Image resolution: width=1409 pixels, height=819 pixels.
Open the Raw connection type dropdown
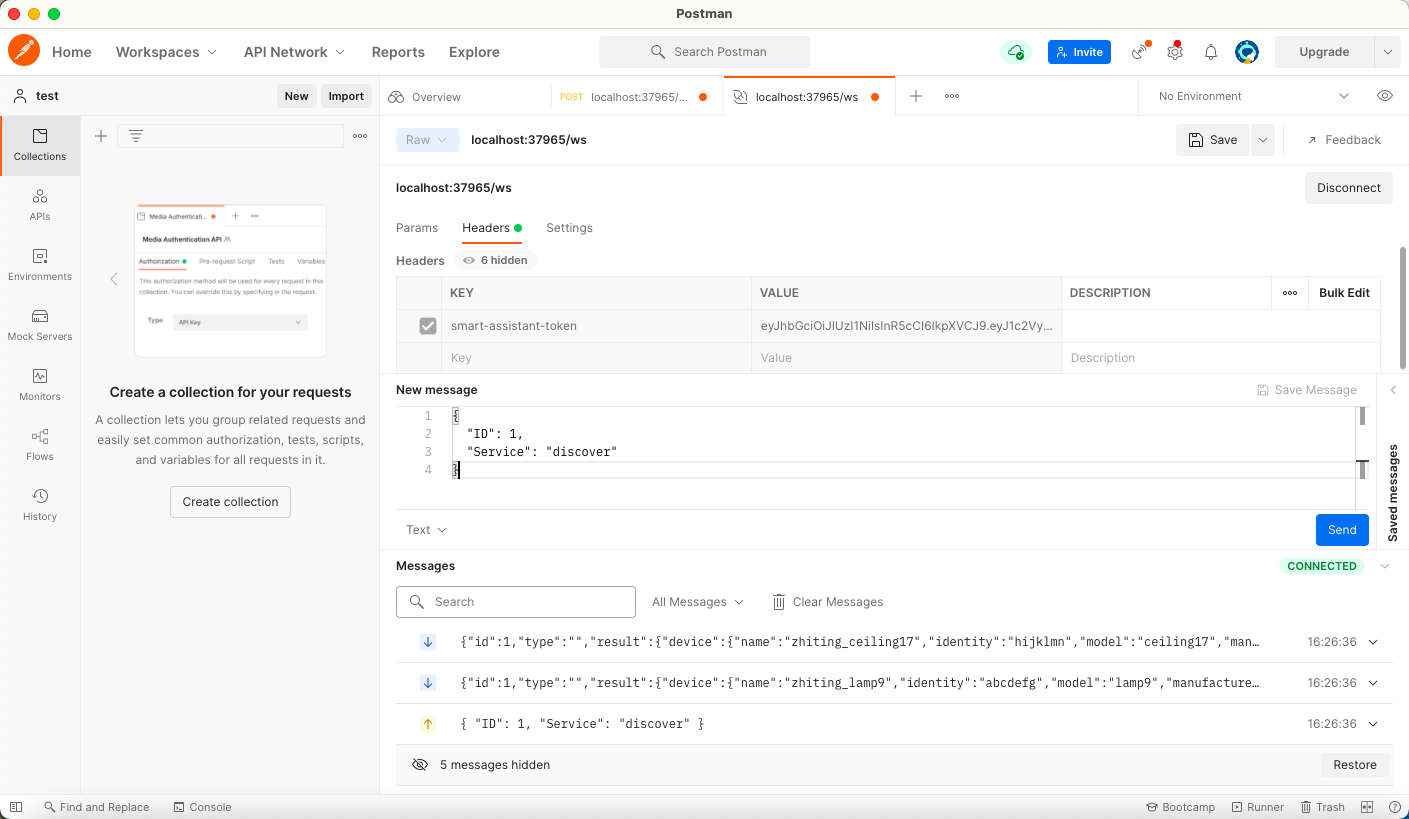428,140
